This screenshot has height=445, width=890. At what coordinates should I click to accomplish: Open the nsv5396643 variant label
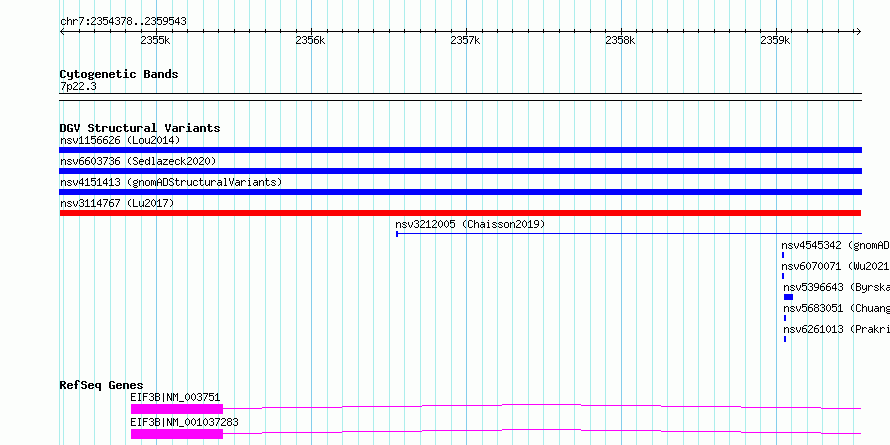click(x=837, y=287)
